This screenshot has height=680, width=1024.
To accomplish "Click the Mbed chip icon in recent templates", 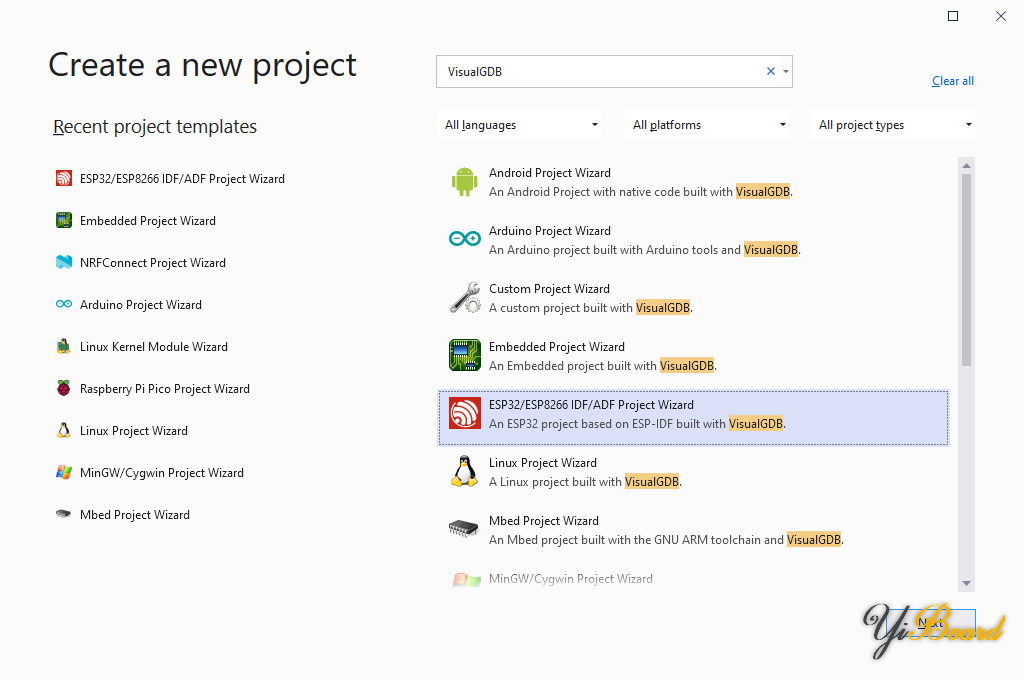I will (x=63, y=514).
